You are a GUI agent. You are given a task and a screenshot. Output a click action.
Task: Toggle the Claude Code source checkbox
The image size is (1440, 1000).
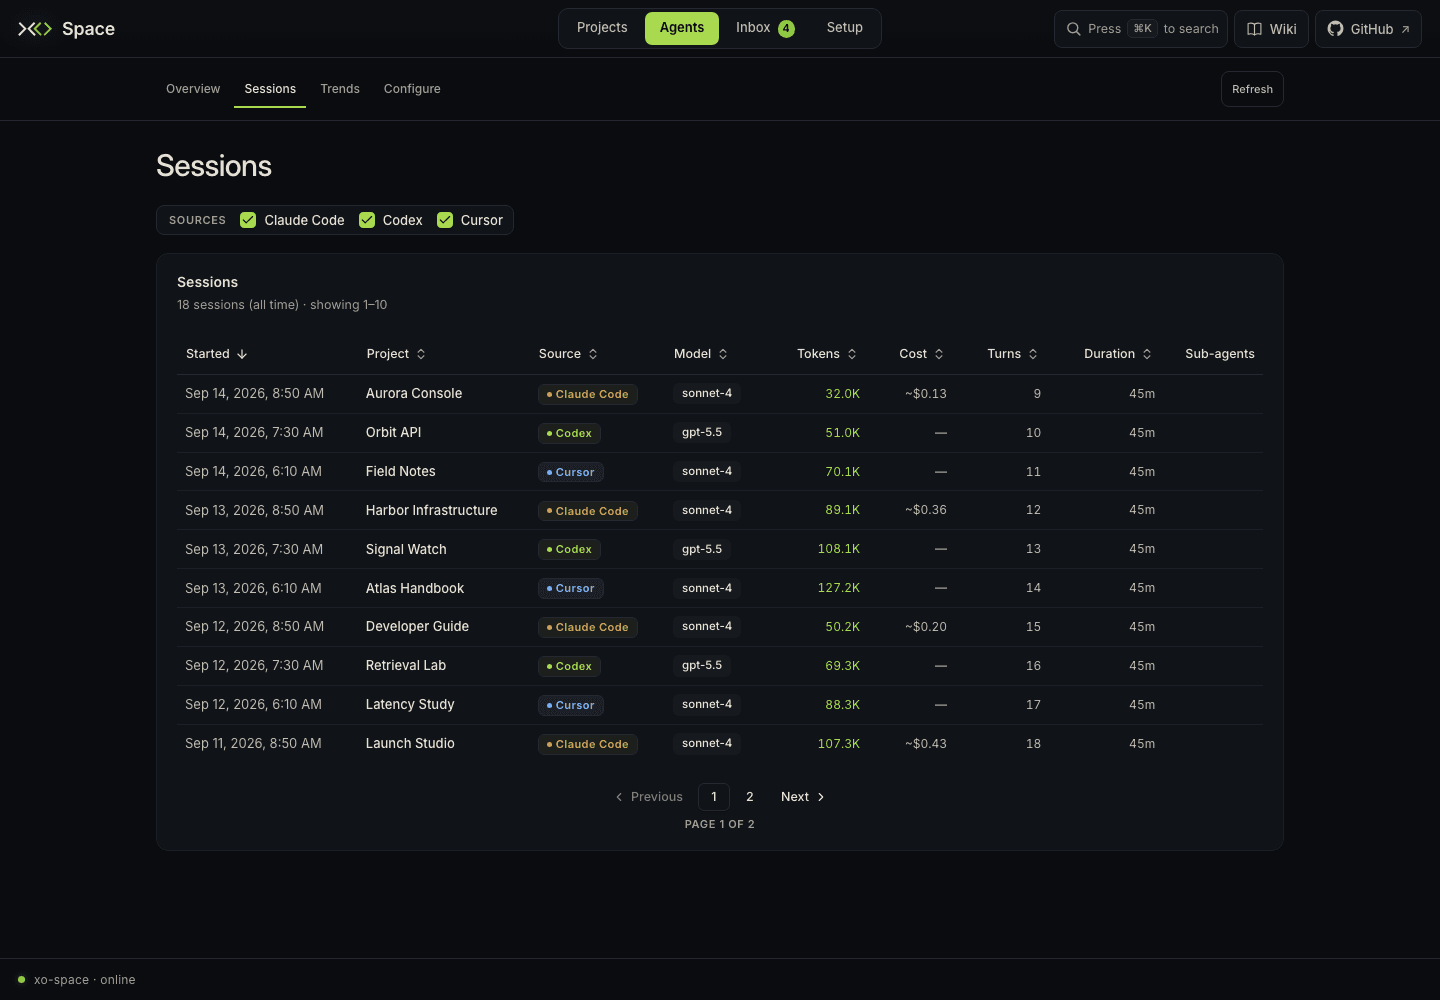pos(248,220)
